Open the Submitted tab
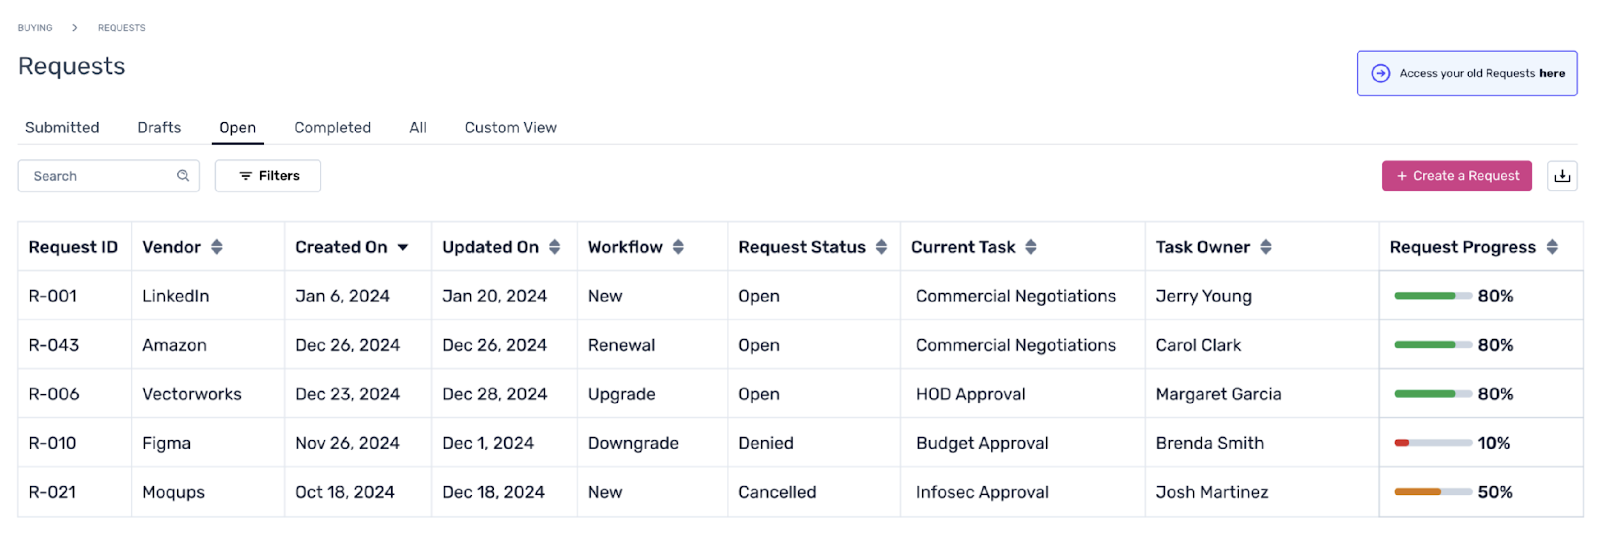Screen dimensions: 1600x534 pos(62,128)
